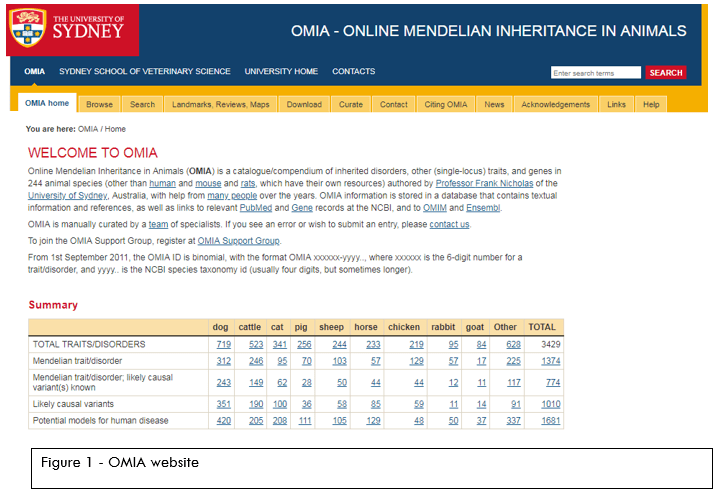Follow the rats link
The image size is (717, 493).
[248, 183]
